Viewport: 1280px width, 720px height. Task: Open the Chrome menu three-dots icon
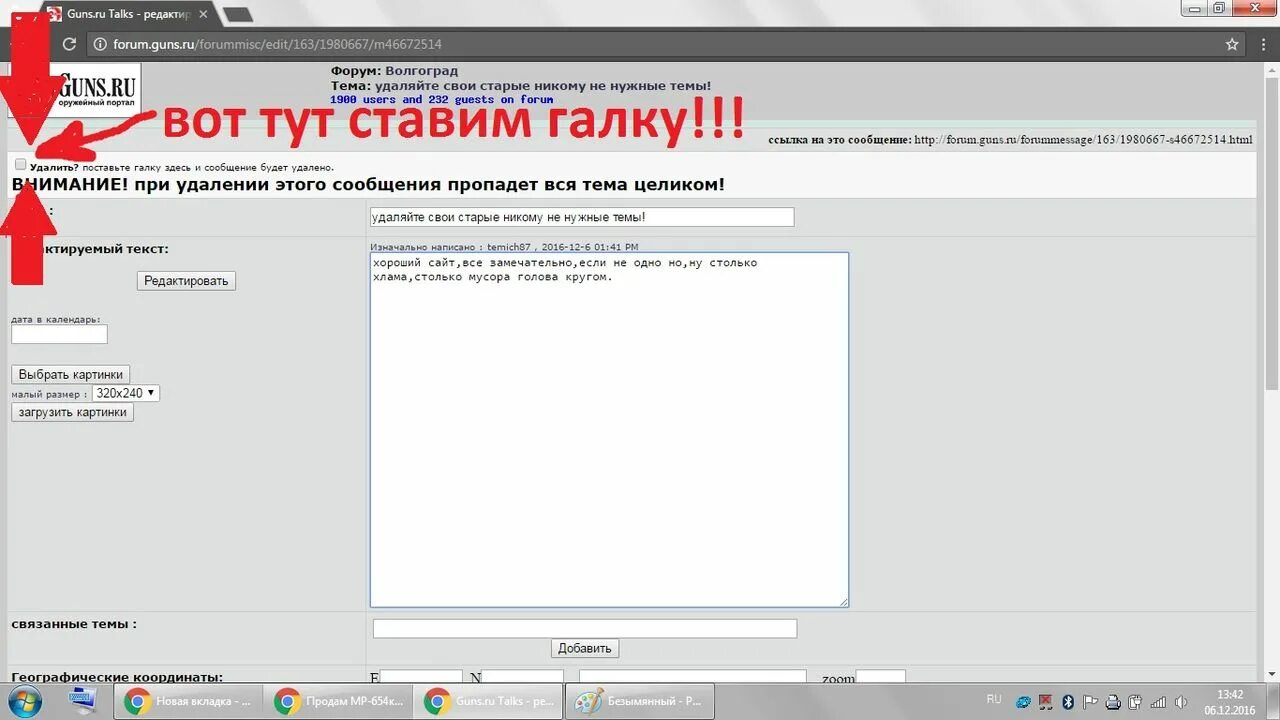(x=1263, y=44)
